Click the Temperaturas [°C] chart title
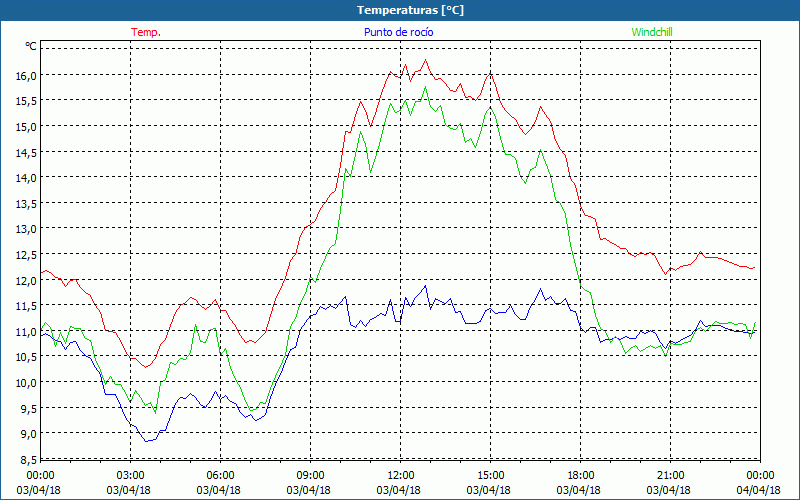The image size is (800, 500). 410,10
